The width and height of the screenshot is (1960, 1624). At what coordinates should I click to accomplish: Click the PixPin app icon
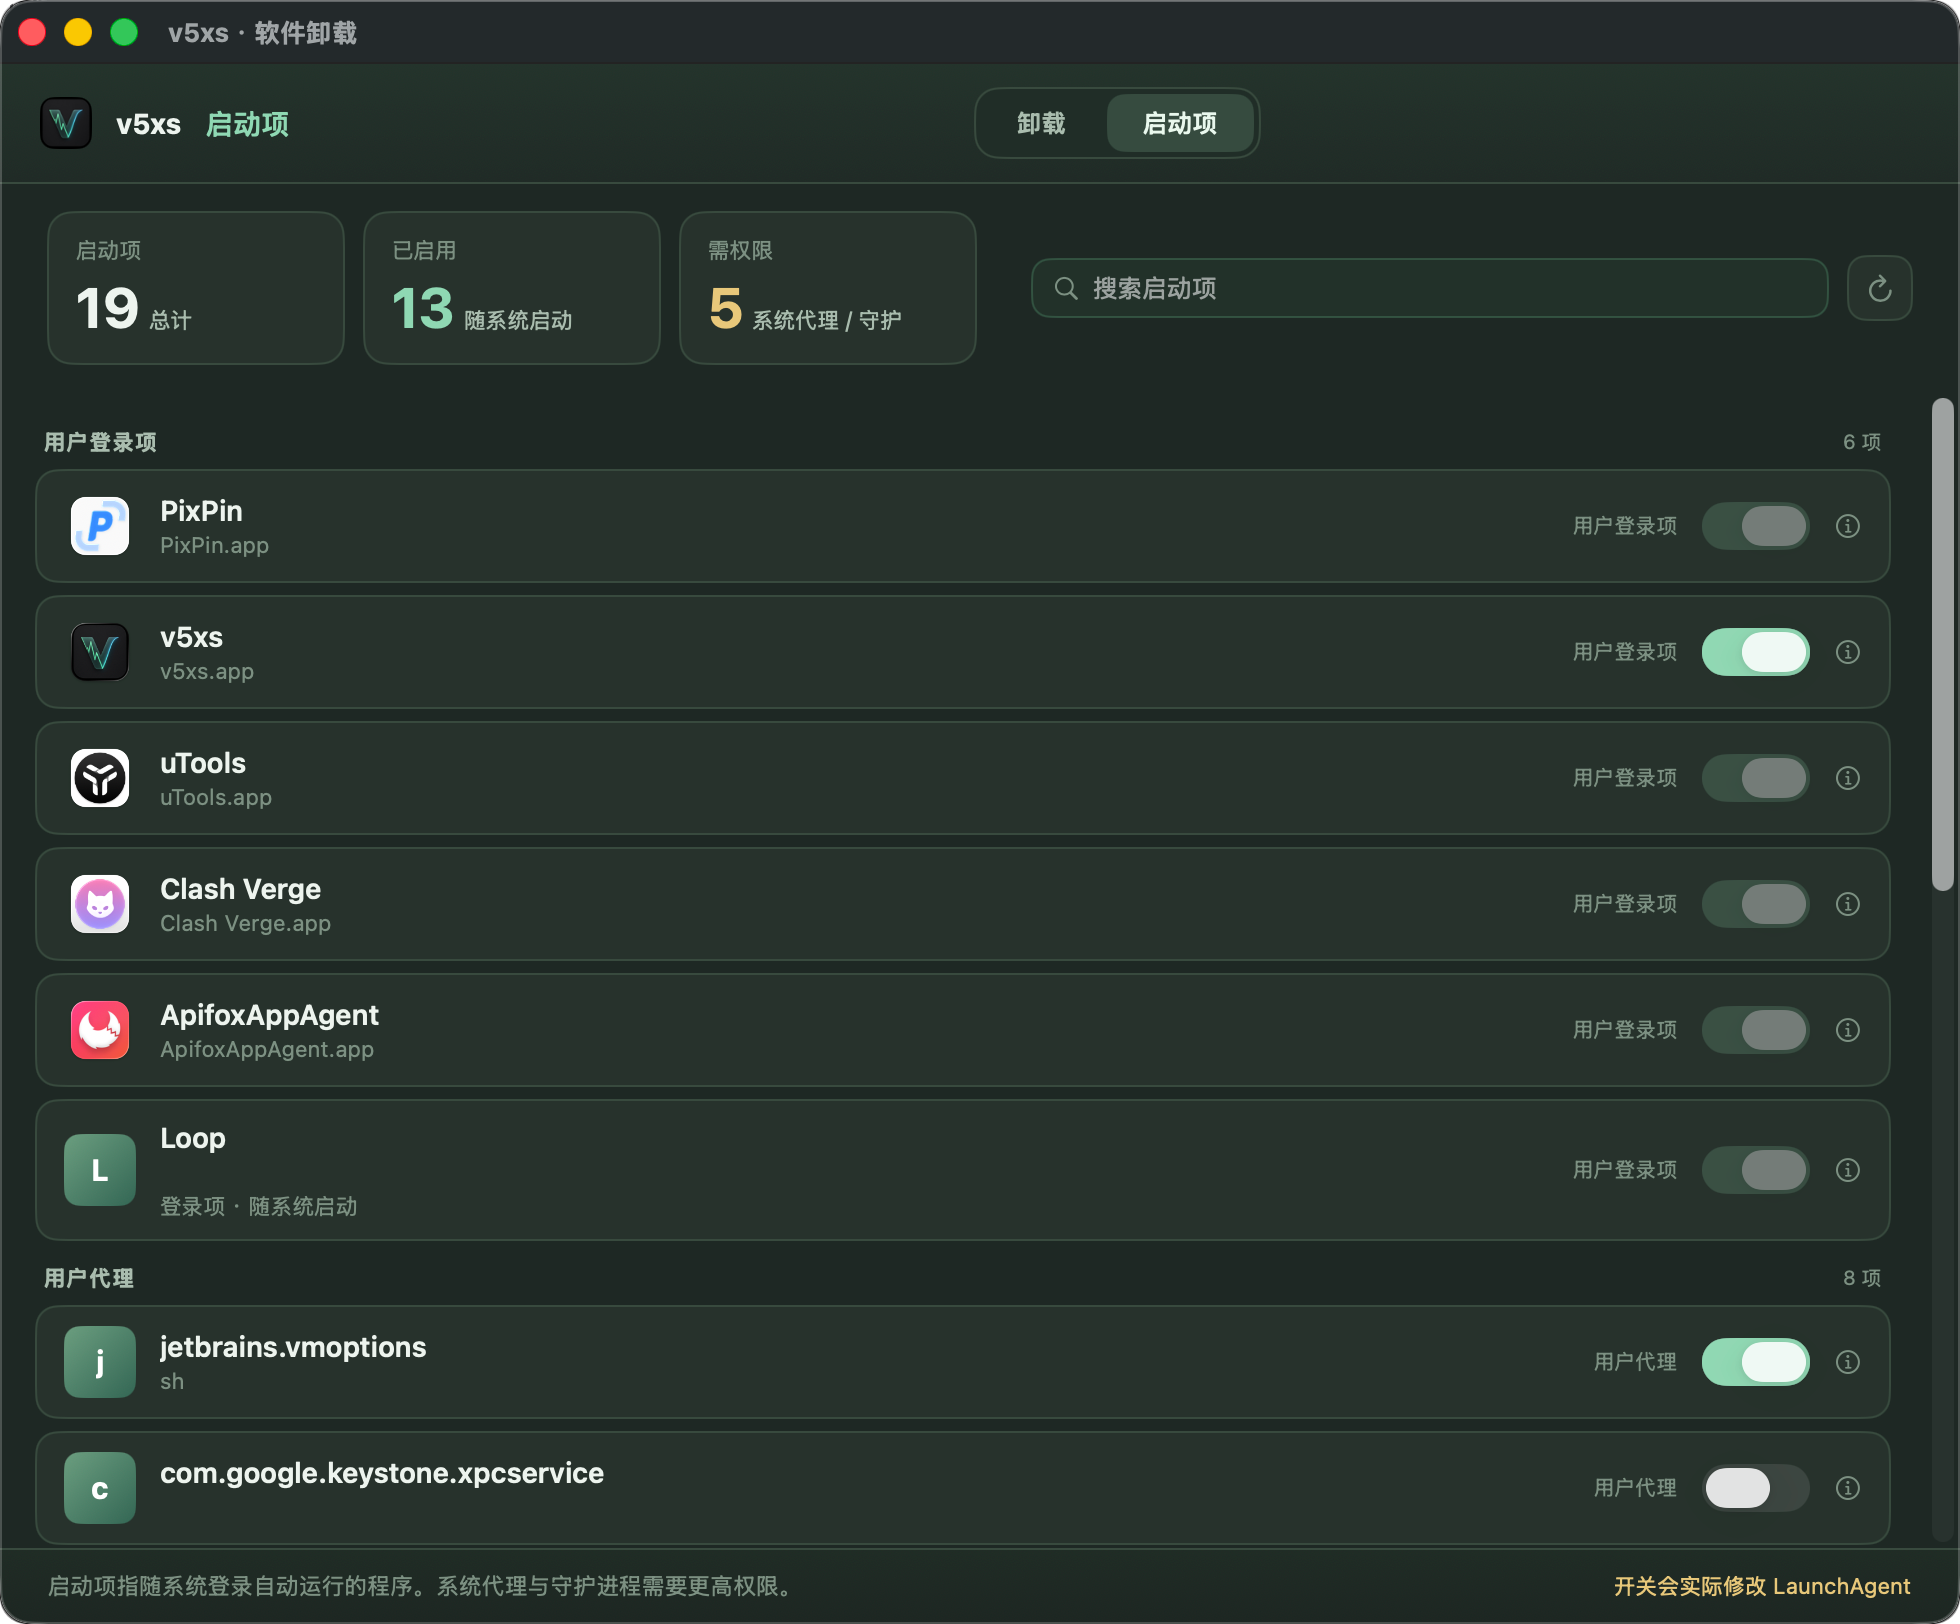100,526
